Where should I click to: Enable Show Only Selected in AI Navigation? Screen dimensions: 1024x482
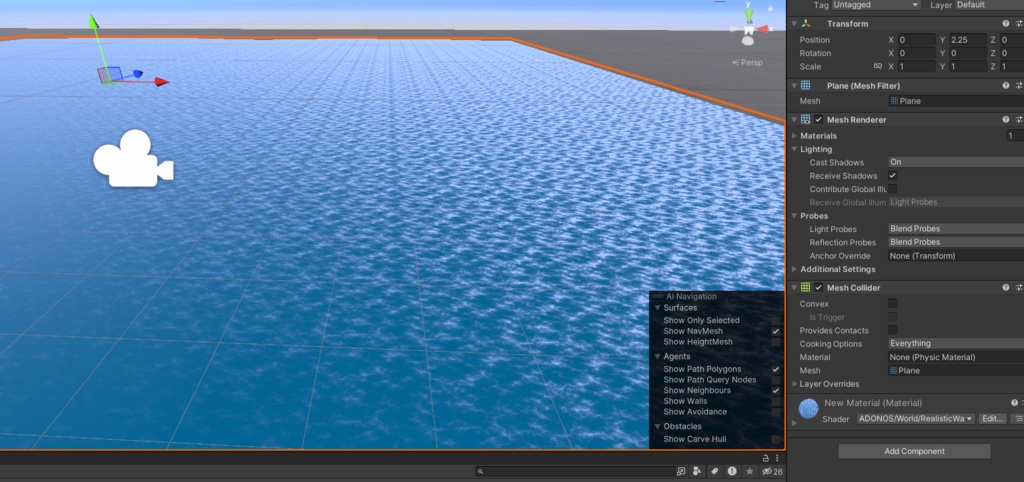tap(776, 321)
